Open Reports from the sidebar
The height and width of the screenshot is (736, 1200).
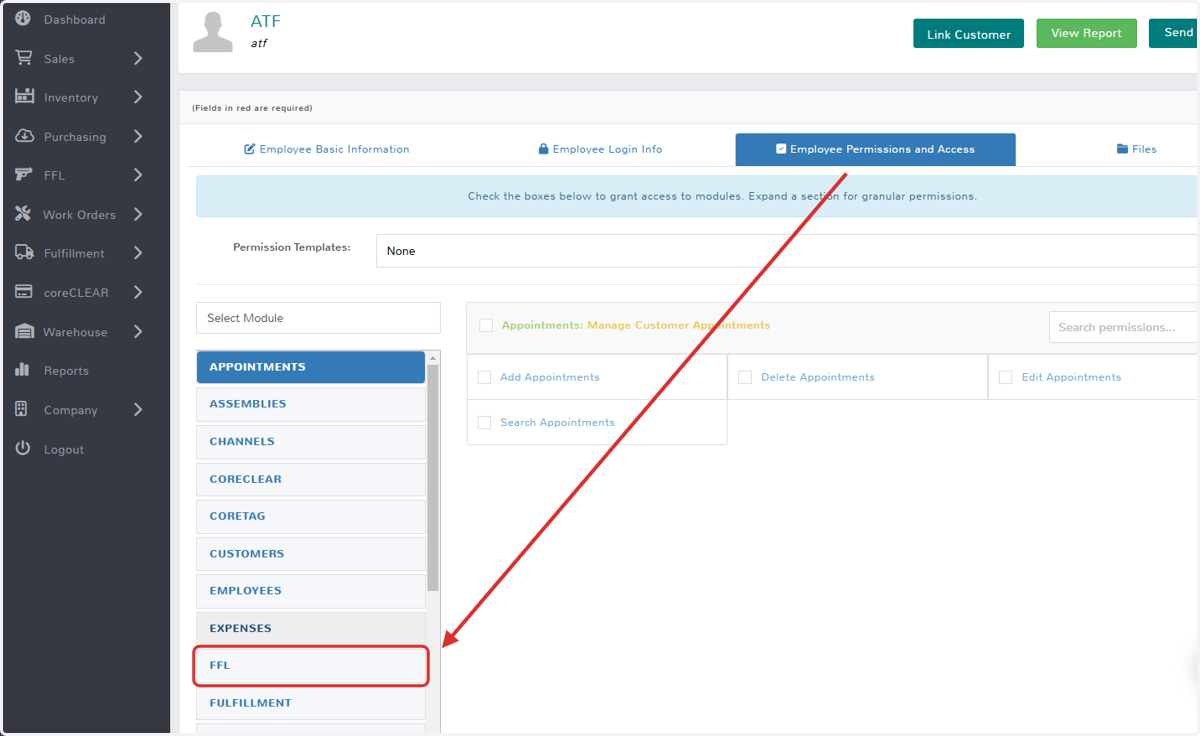click(66, 371)
